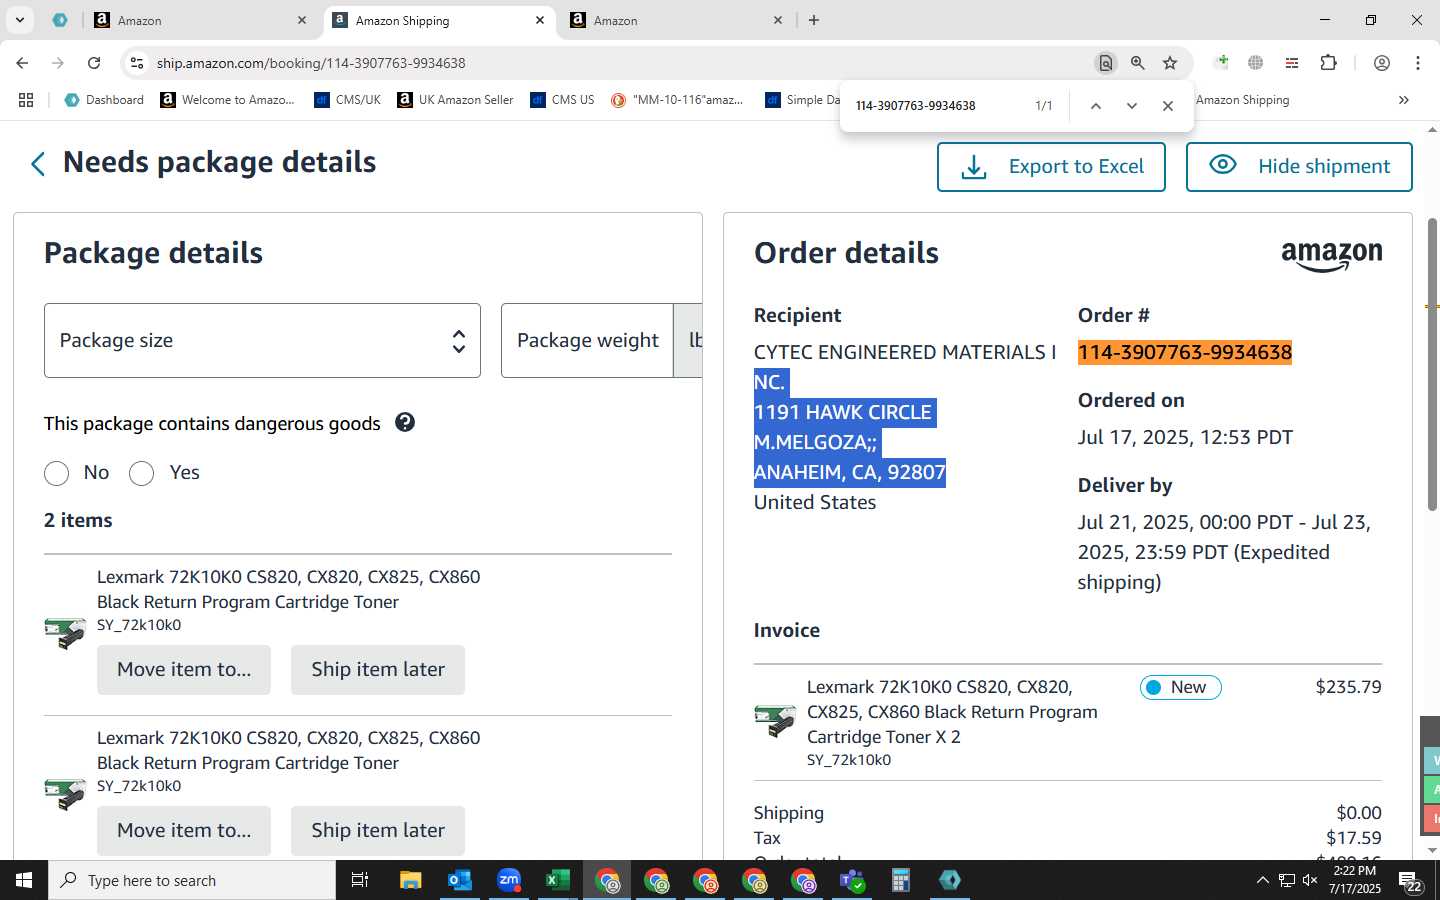Click the find-in-page icon in address bar

tap(1106, 63)
